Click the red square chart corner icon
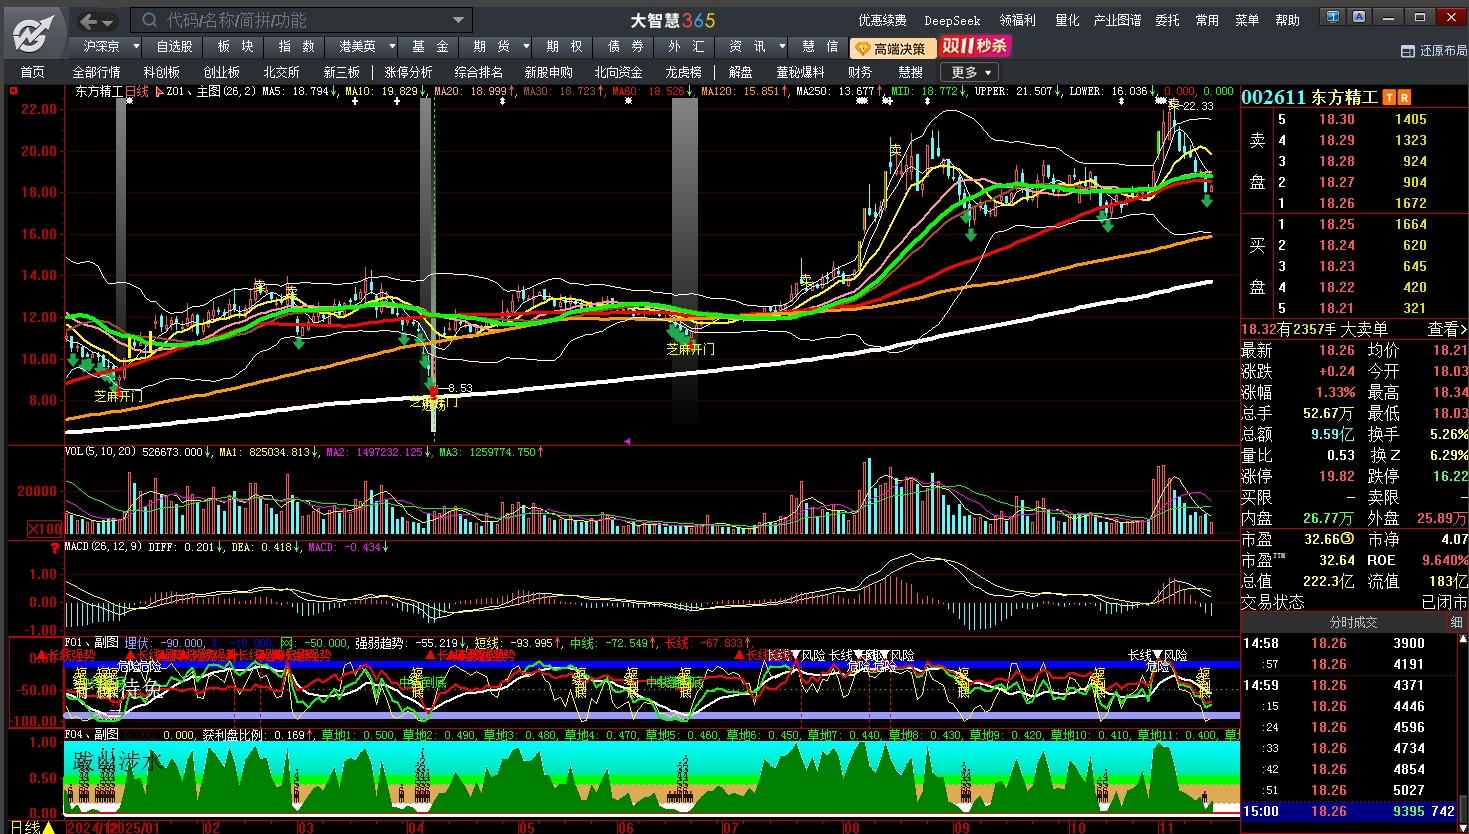This screenshot has height=834, width=1469. click(14, 91)
